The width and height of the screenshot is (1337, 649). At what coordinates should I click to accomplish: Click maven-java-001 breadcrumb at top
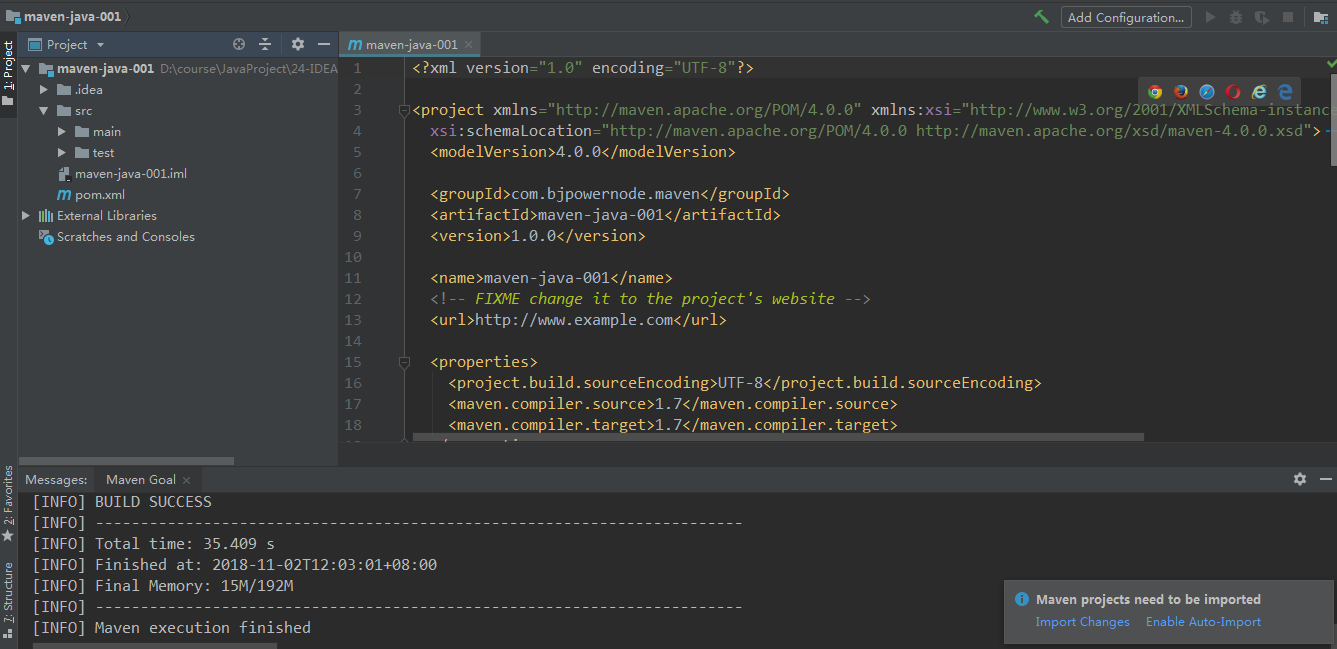(x=73, y=17)
